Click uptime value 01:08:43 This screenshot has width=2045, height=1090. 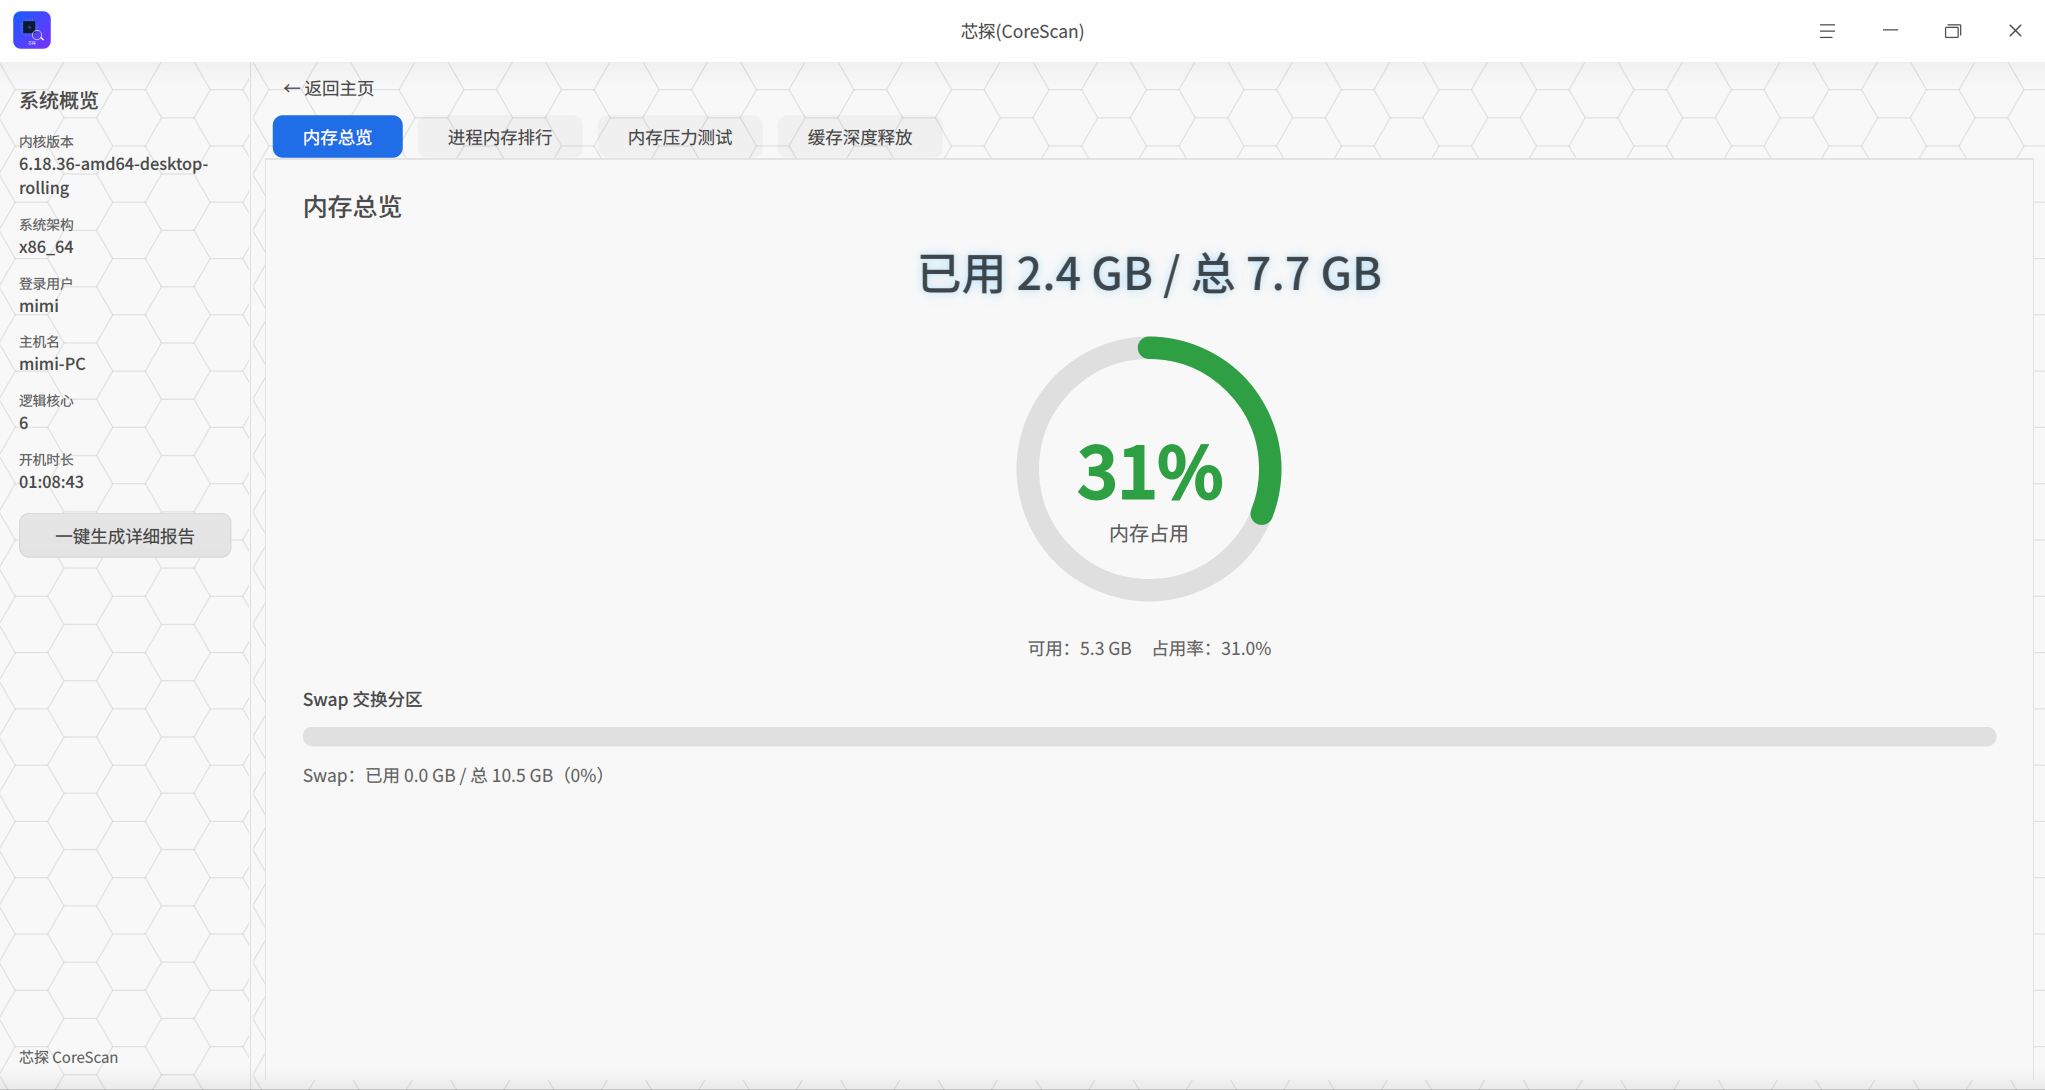pyautogui.click(x=51, y=482)
